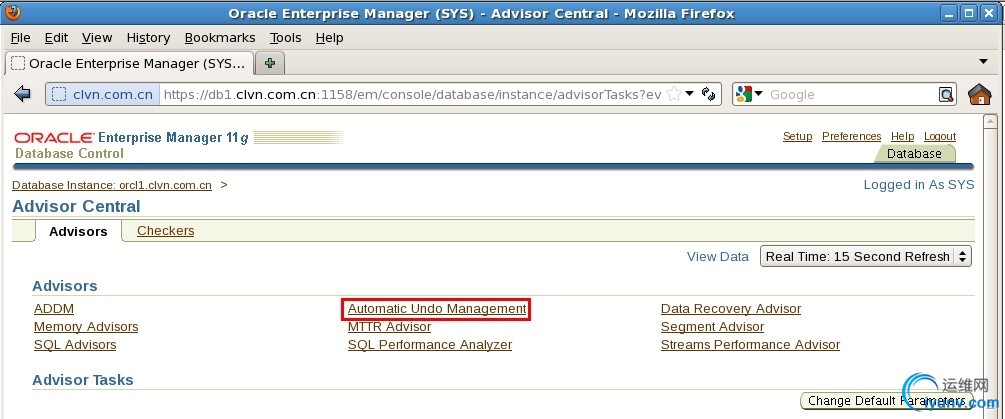Click the browser Back arrow button
Viewport: 1005px width, 419px height.
click(x=22, y=94)
